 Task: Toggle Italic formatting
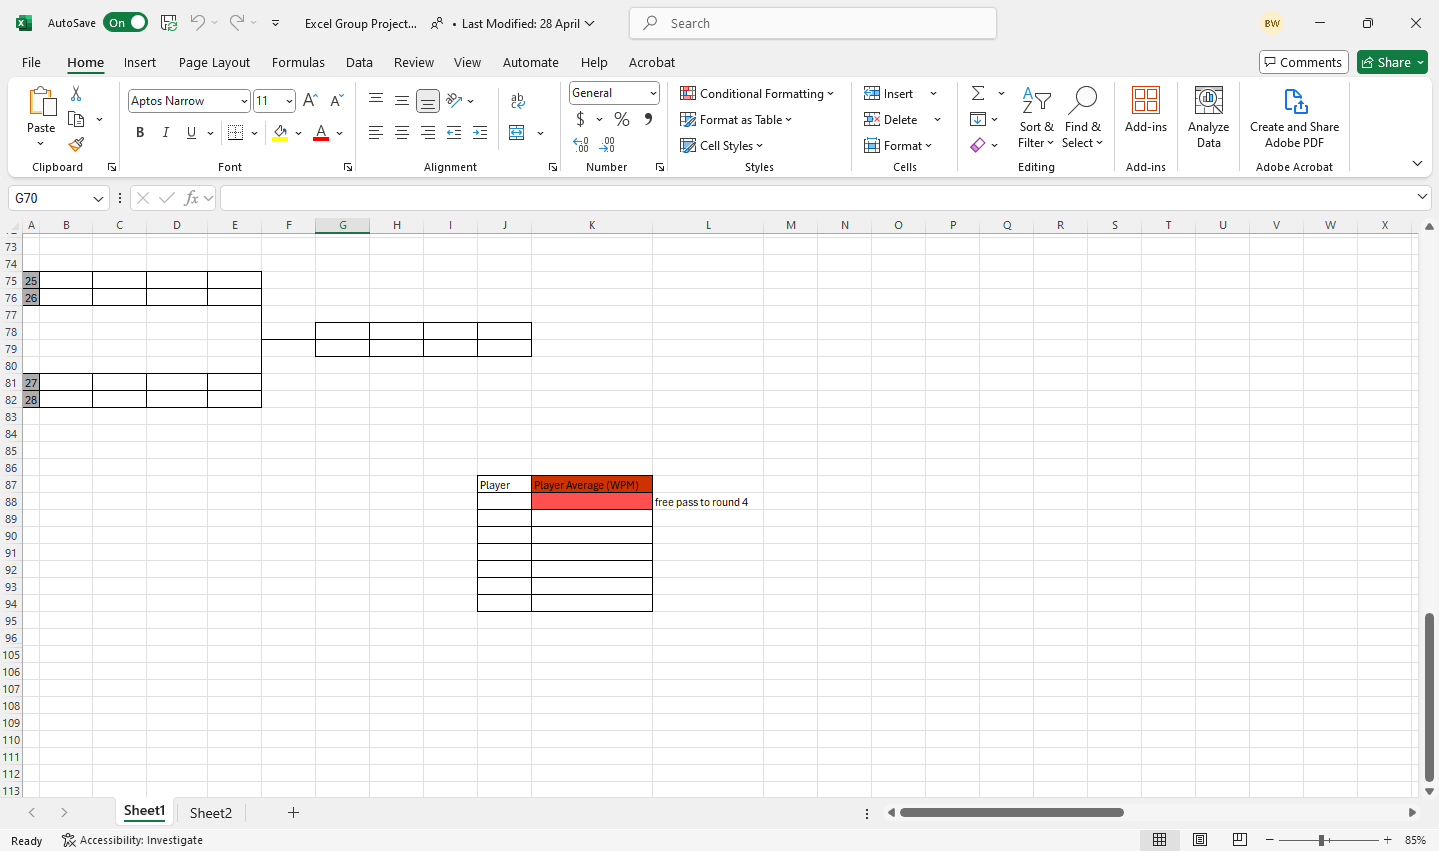point(166,133)
